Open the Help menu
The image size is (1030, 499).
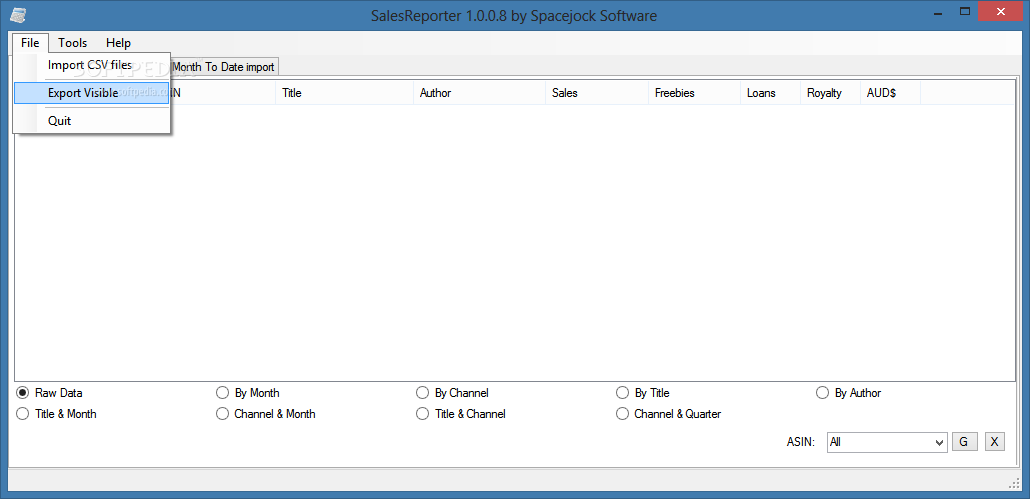[x=118, y=43]
